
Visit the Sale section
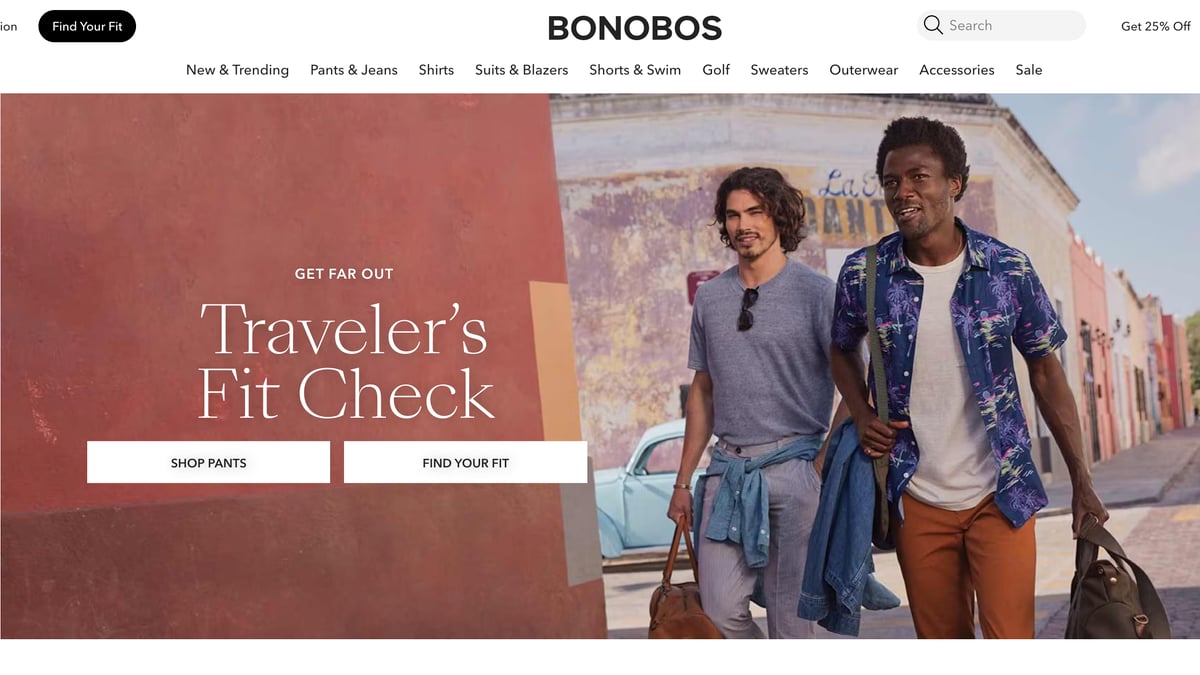coord(1029,70)
